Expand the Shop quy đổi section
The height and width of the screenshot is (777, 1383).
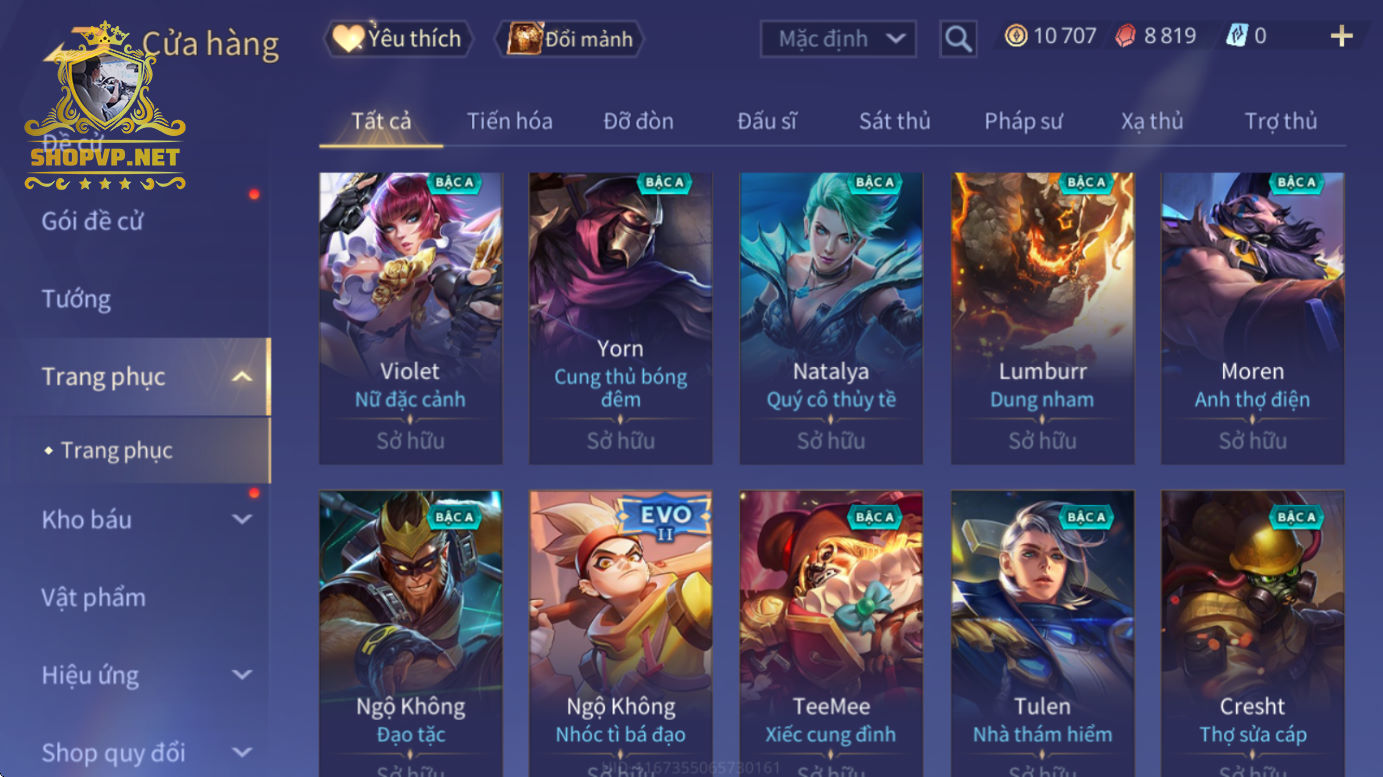[x=241, y=752]
